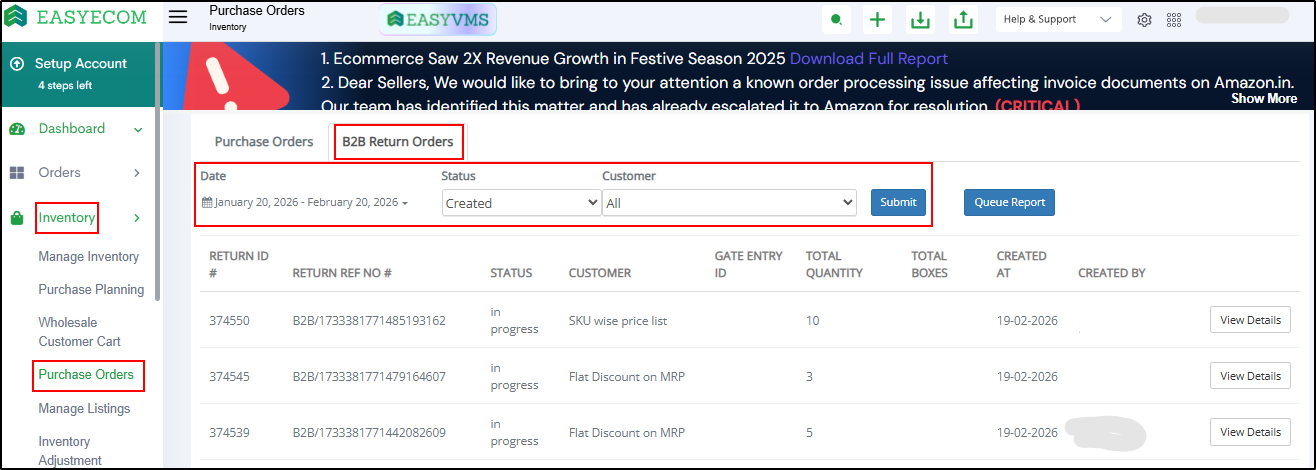Viewport: 1316px width, 470px height.
Task: Open settings via the gear icon
Action: (x=1145, y=20)
